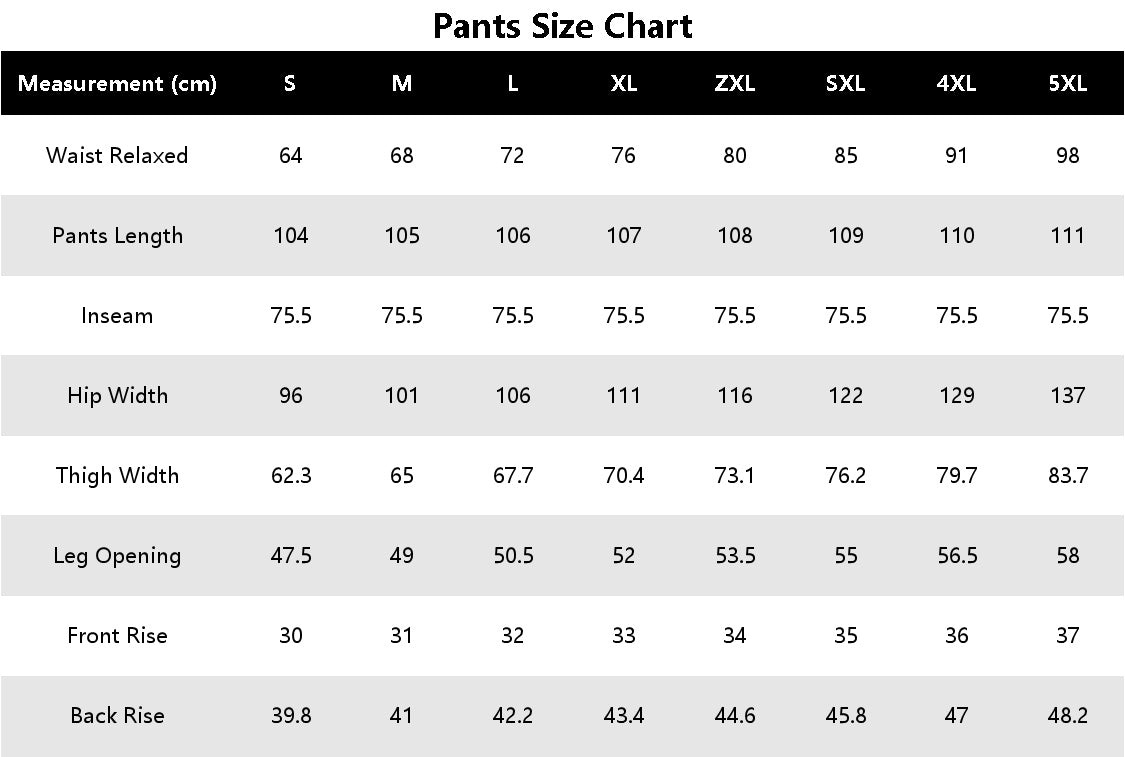The image size is (1125, 757).
Task: Click the XL column header
Action: point(624,84)
